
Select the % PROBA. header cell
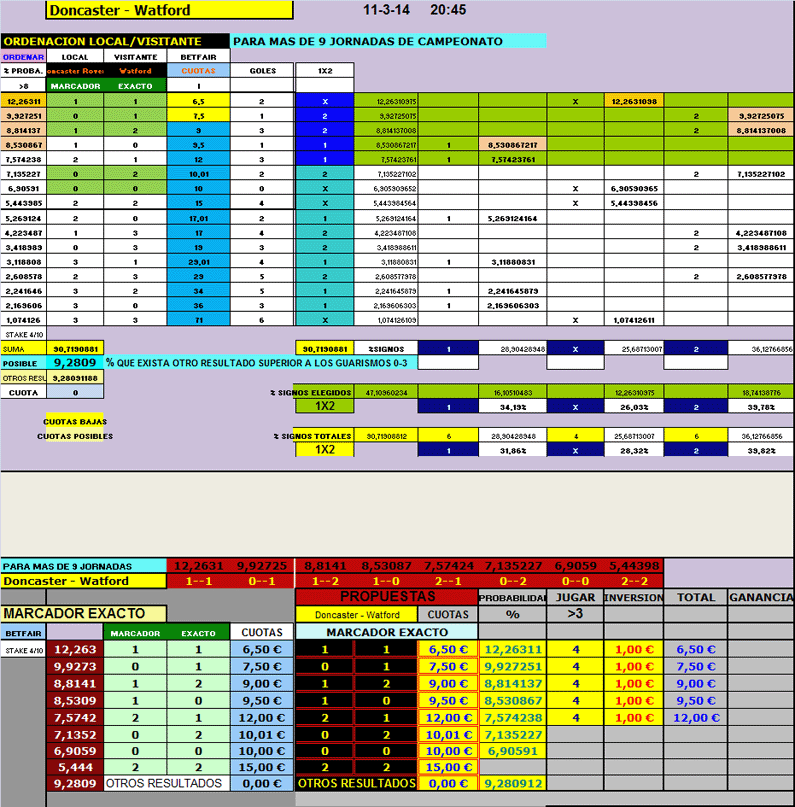click(23, 71)
